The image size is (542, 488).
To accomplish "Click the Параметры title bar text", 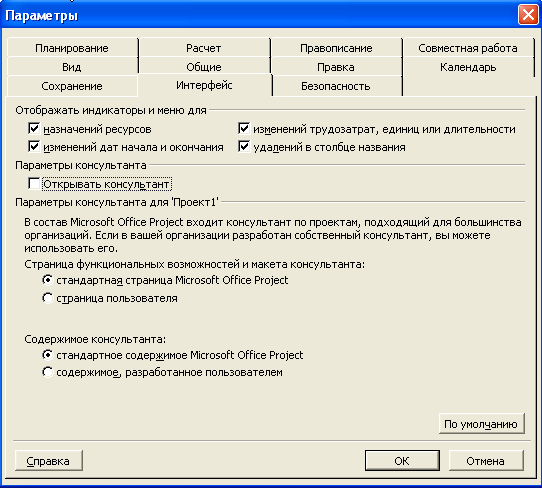I will click(x=42, y=16).
